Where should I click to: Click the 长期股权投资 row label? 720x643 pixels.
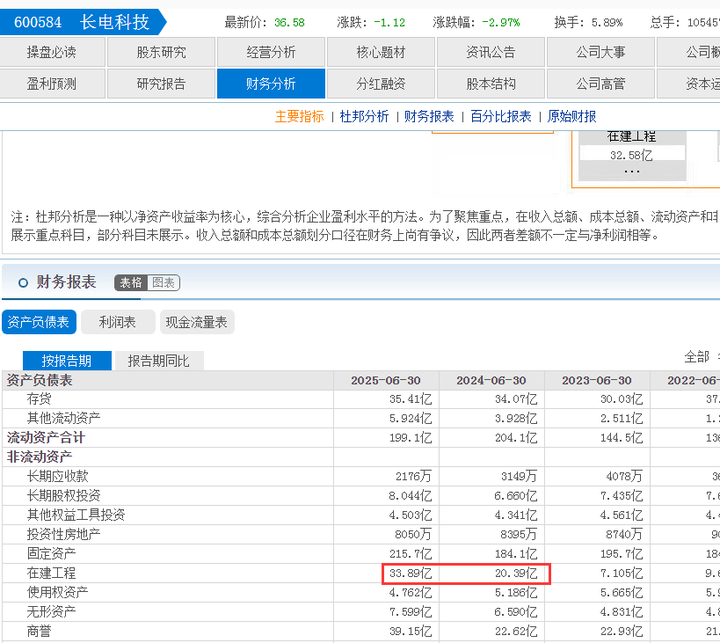63,496
